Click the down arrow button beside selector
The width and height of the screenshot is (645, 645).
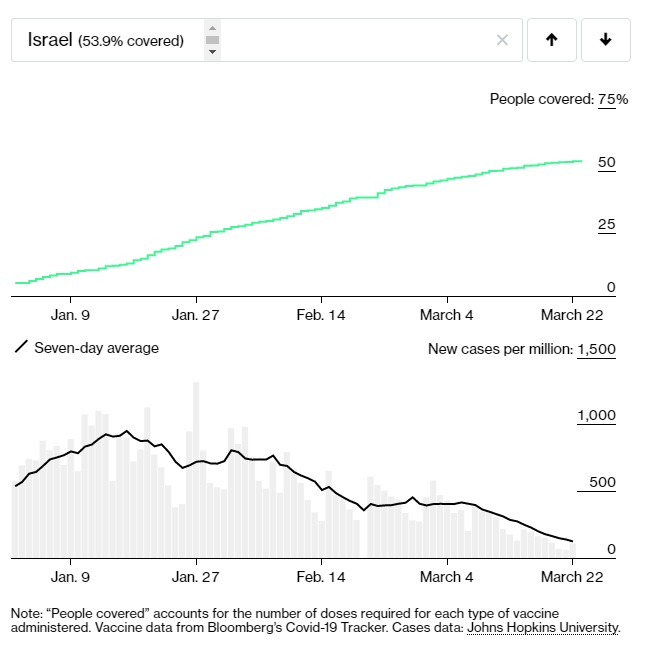click(605, 40)
